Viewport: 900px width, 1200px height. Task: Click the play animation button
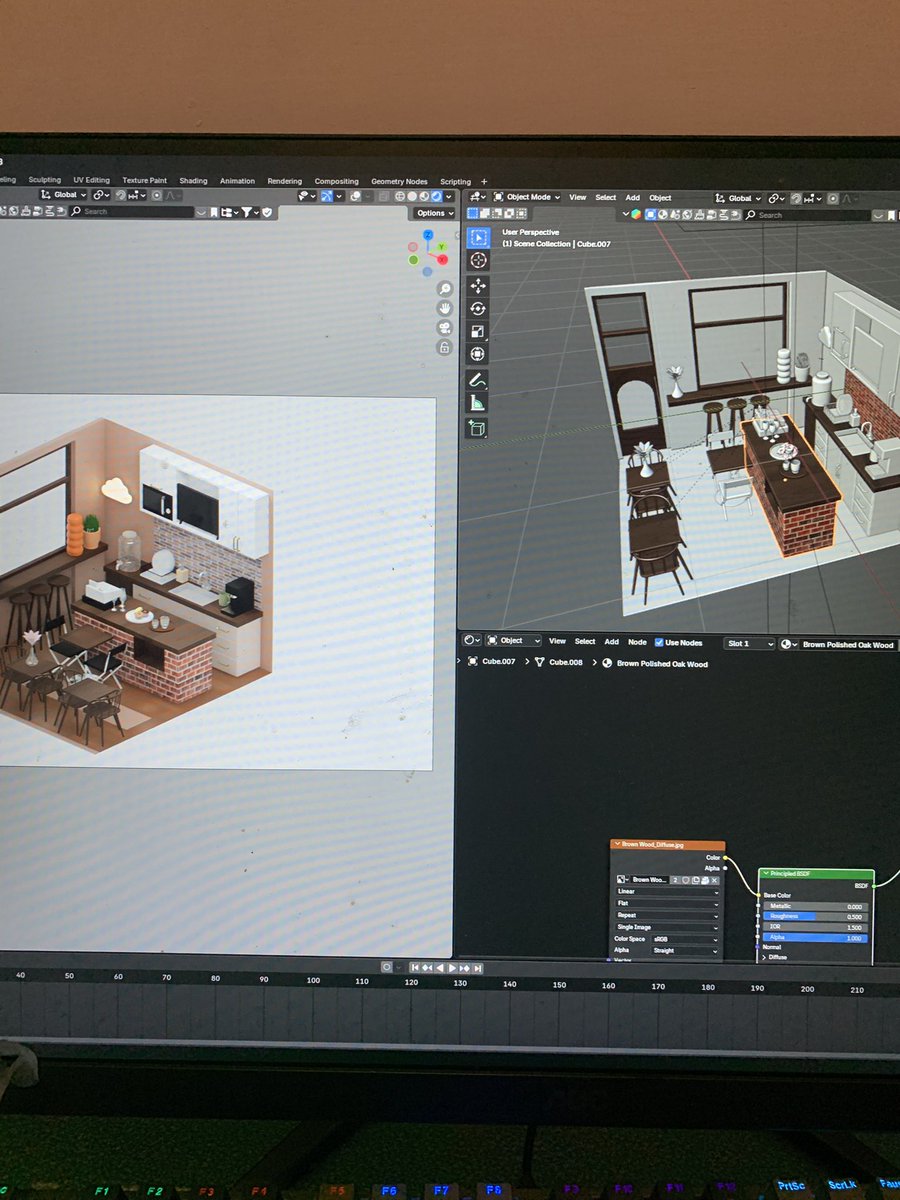pyautogui.click(x=452, y=968)
